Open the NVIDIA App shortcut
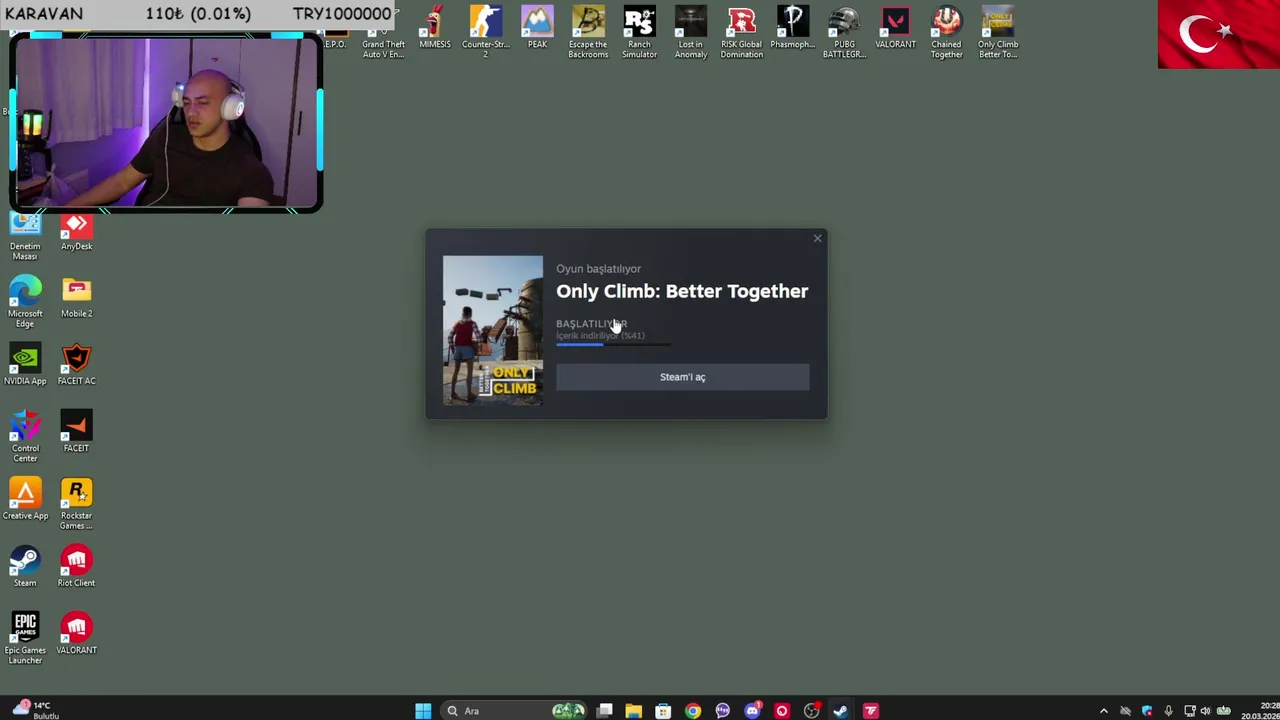Image resolution: width=1280 pixels, height=720 pixels. pos(25,365)
